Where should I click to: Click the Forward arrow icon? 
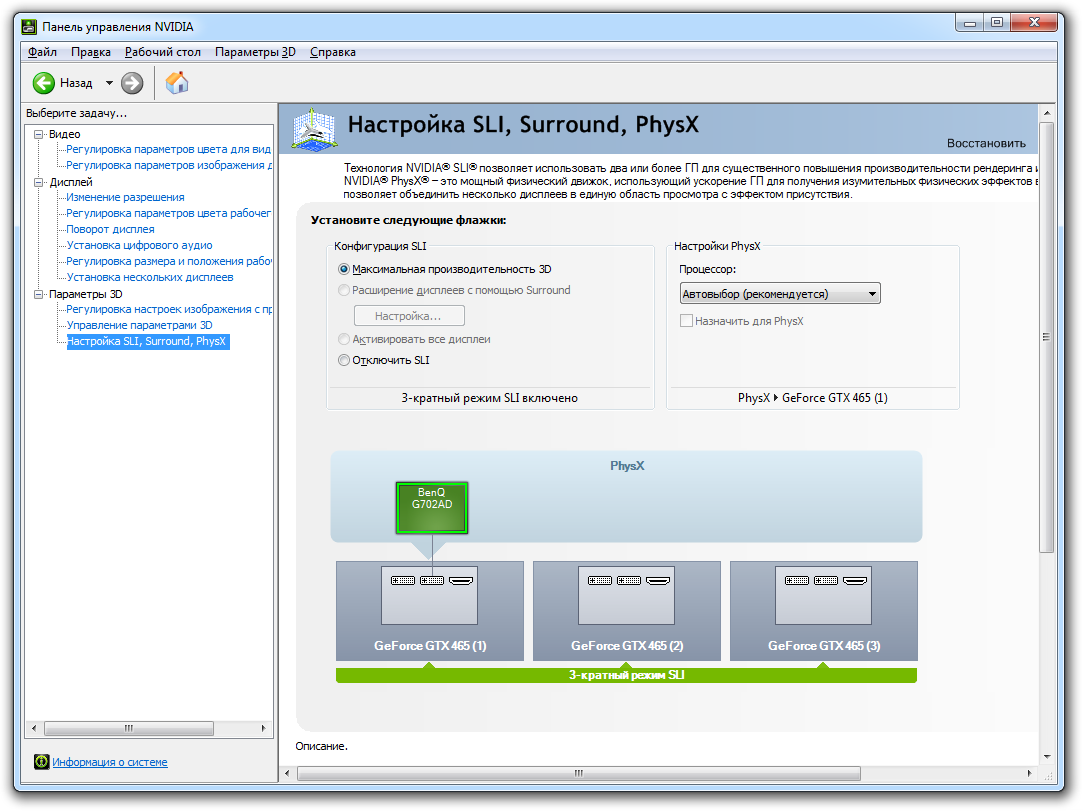[132, 83]
